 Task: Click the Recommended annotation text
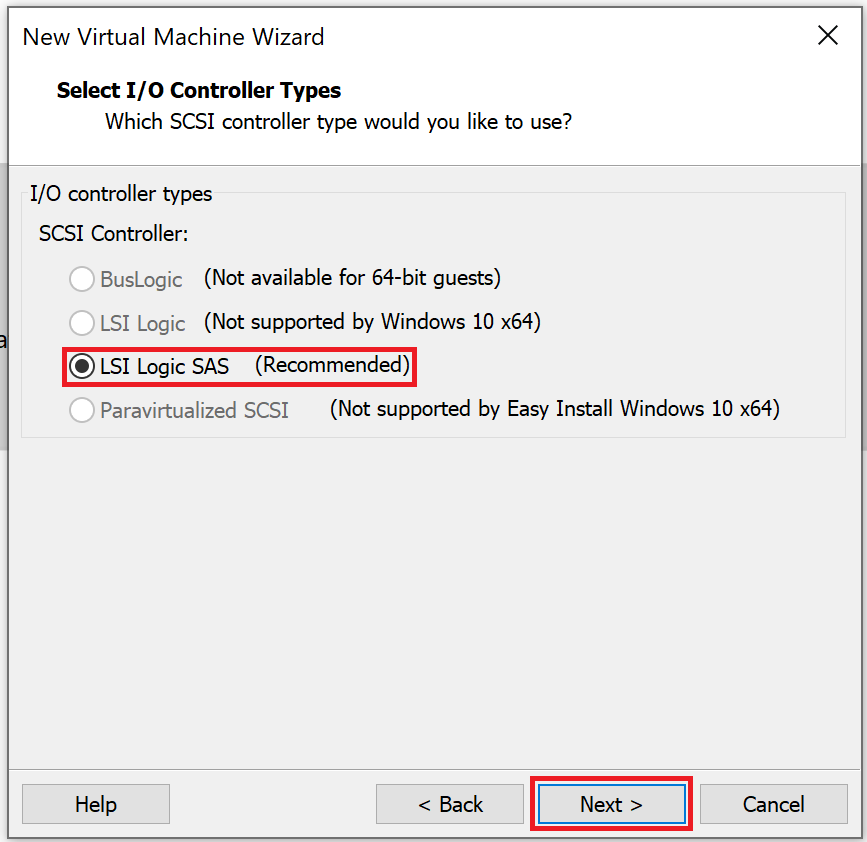point(330,366)
